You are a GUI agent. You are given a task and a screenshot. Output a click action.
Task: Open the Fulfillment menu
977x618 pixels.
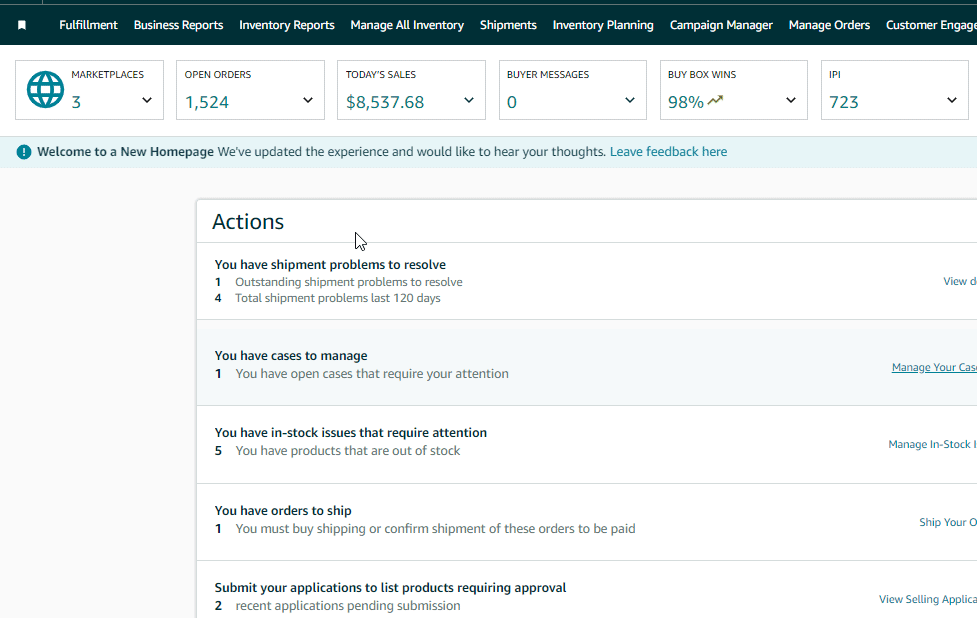pyautogui.click(x=88, y=25)
